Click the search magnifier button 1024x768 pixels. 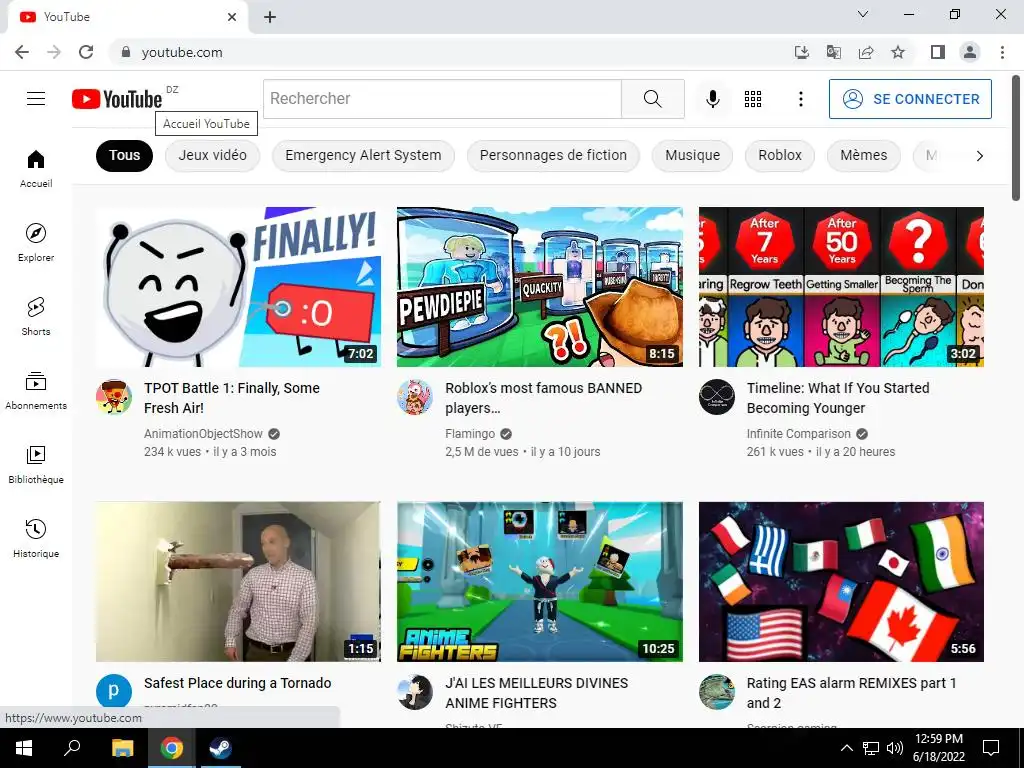[x=652, y=99]
